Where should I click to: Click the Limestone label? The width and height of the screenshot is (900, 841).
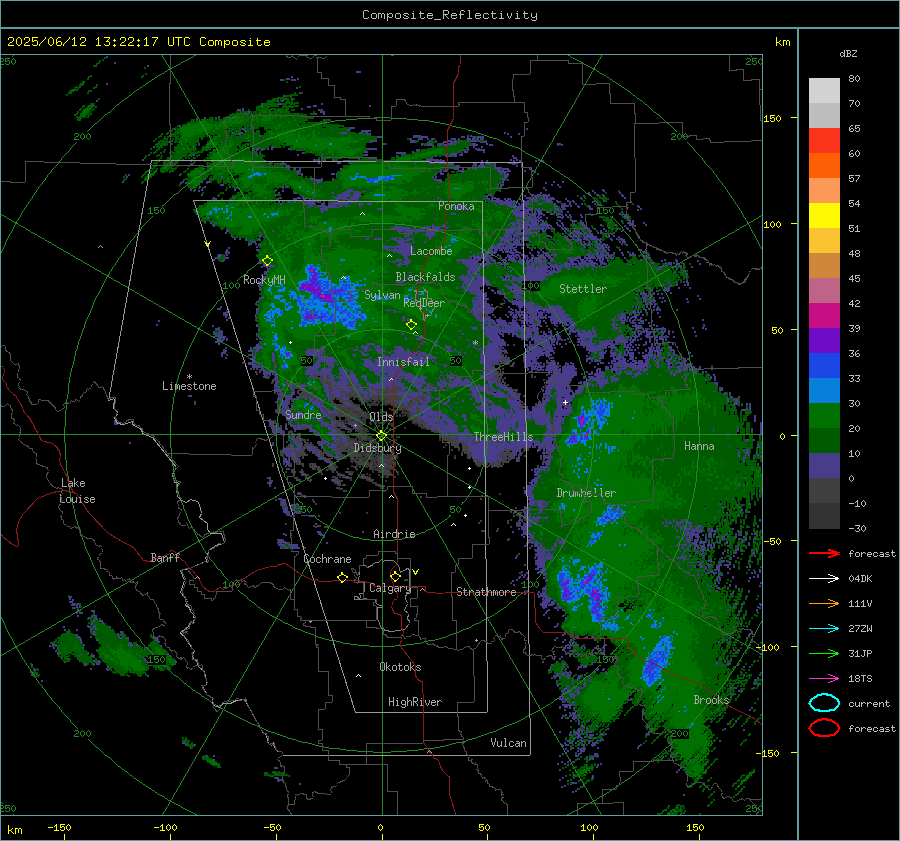(x=189, y=386)
